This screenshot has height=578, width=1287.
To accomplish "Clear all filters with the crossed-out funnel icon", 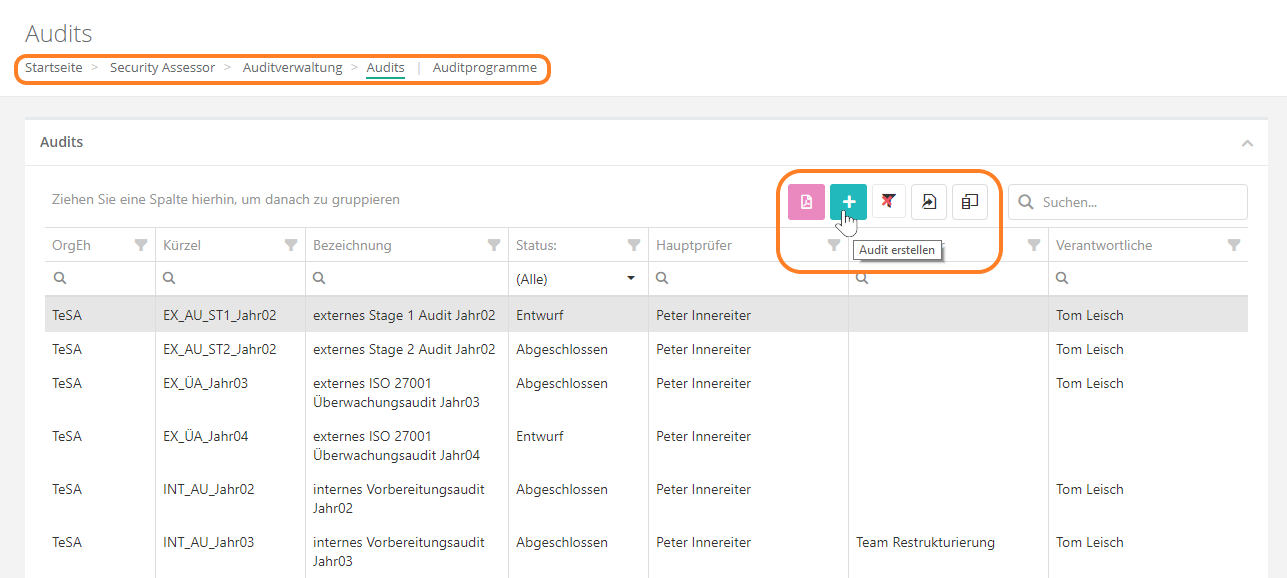I will click(x=888, y=202).
